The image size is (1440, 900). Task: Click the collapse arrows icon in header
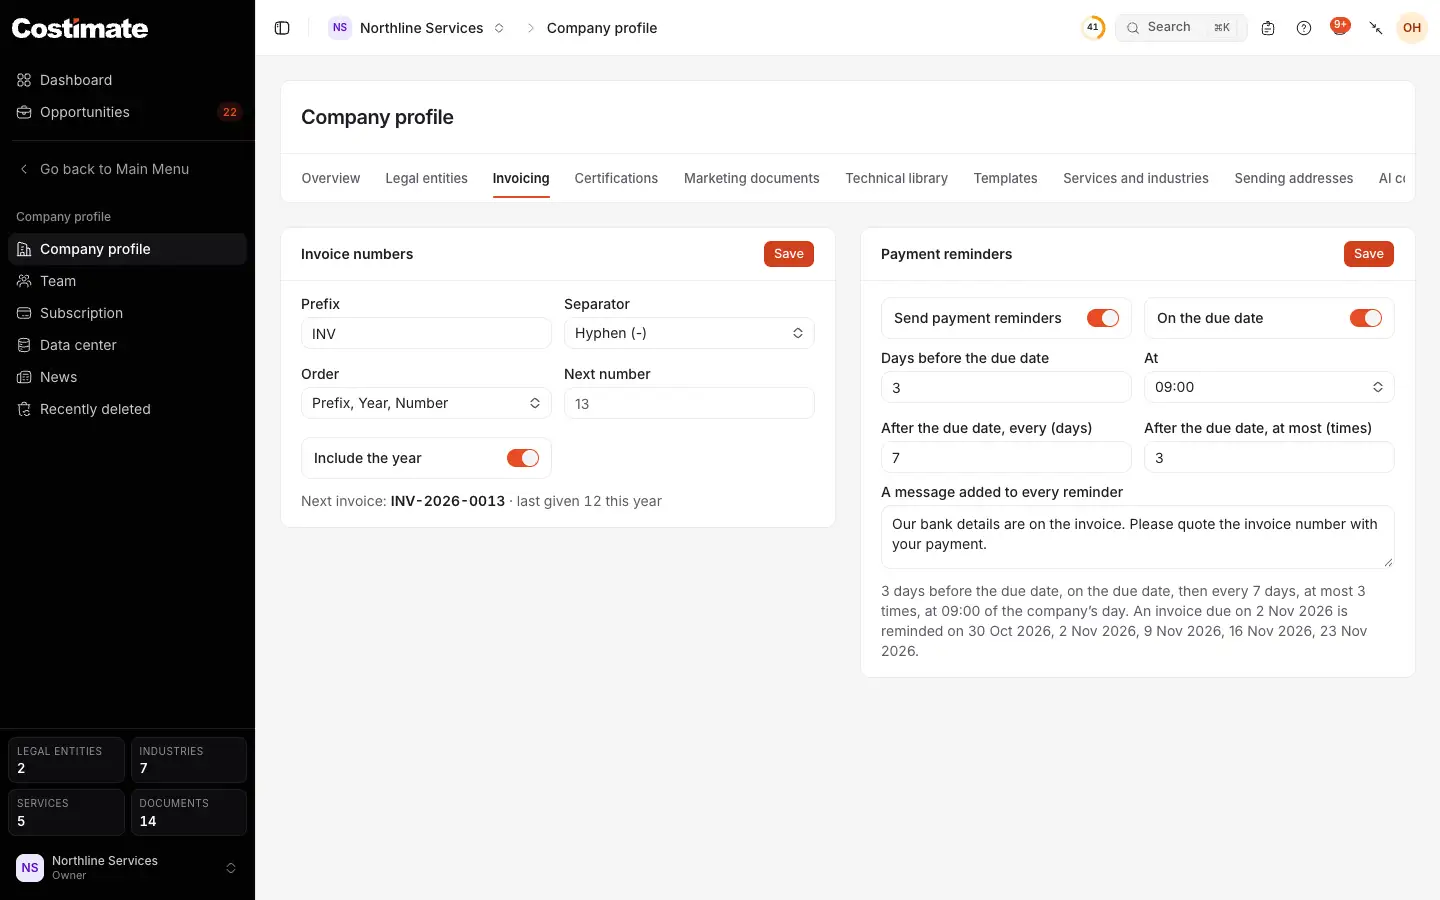pyautogui.click(x=1376, y=28)
